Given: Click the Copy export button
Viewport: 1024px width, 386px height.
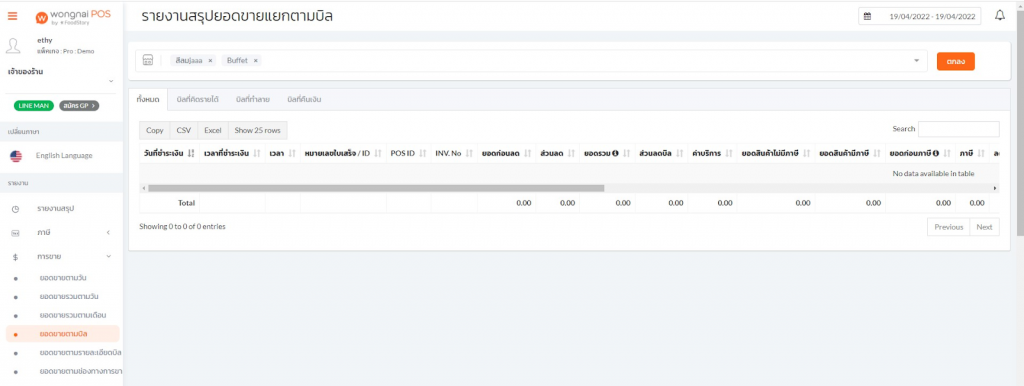Looking at the screenshot, I should [x=155, y=130].
